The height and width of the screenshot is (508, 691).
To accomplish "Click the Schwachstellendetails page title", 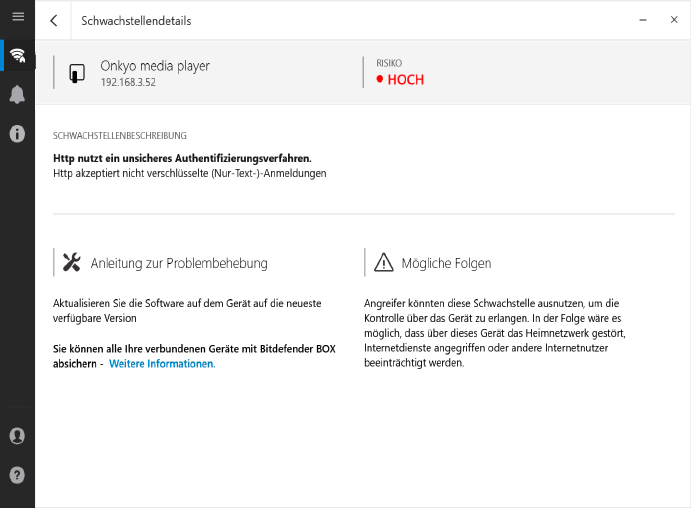I will [x=136, y=21].
